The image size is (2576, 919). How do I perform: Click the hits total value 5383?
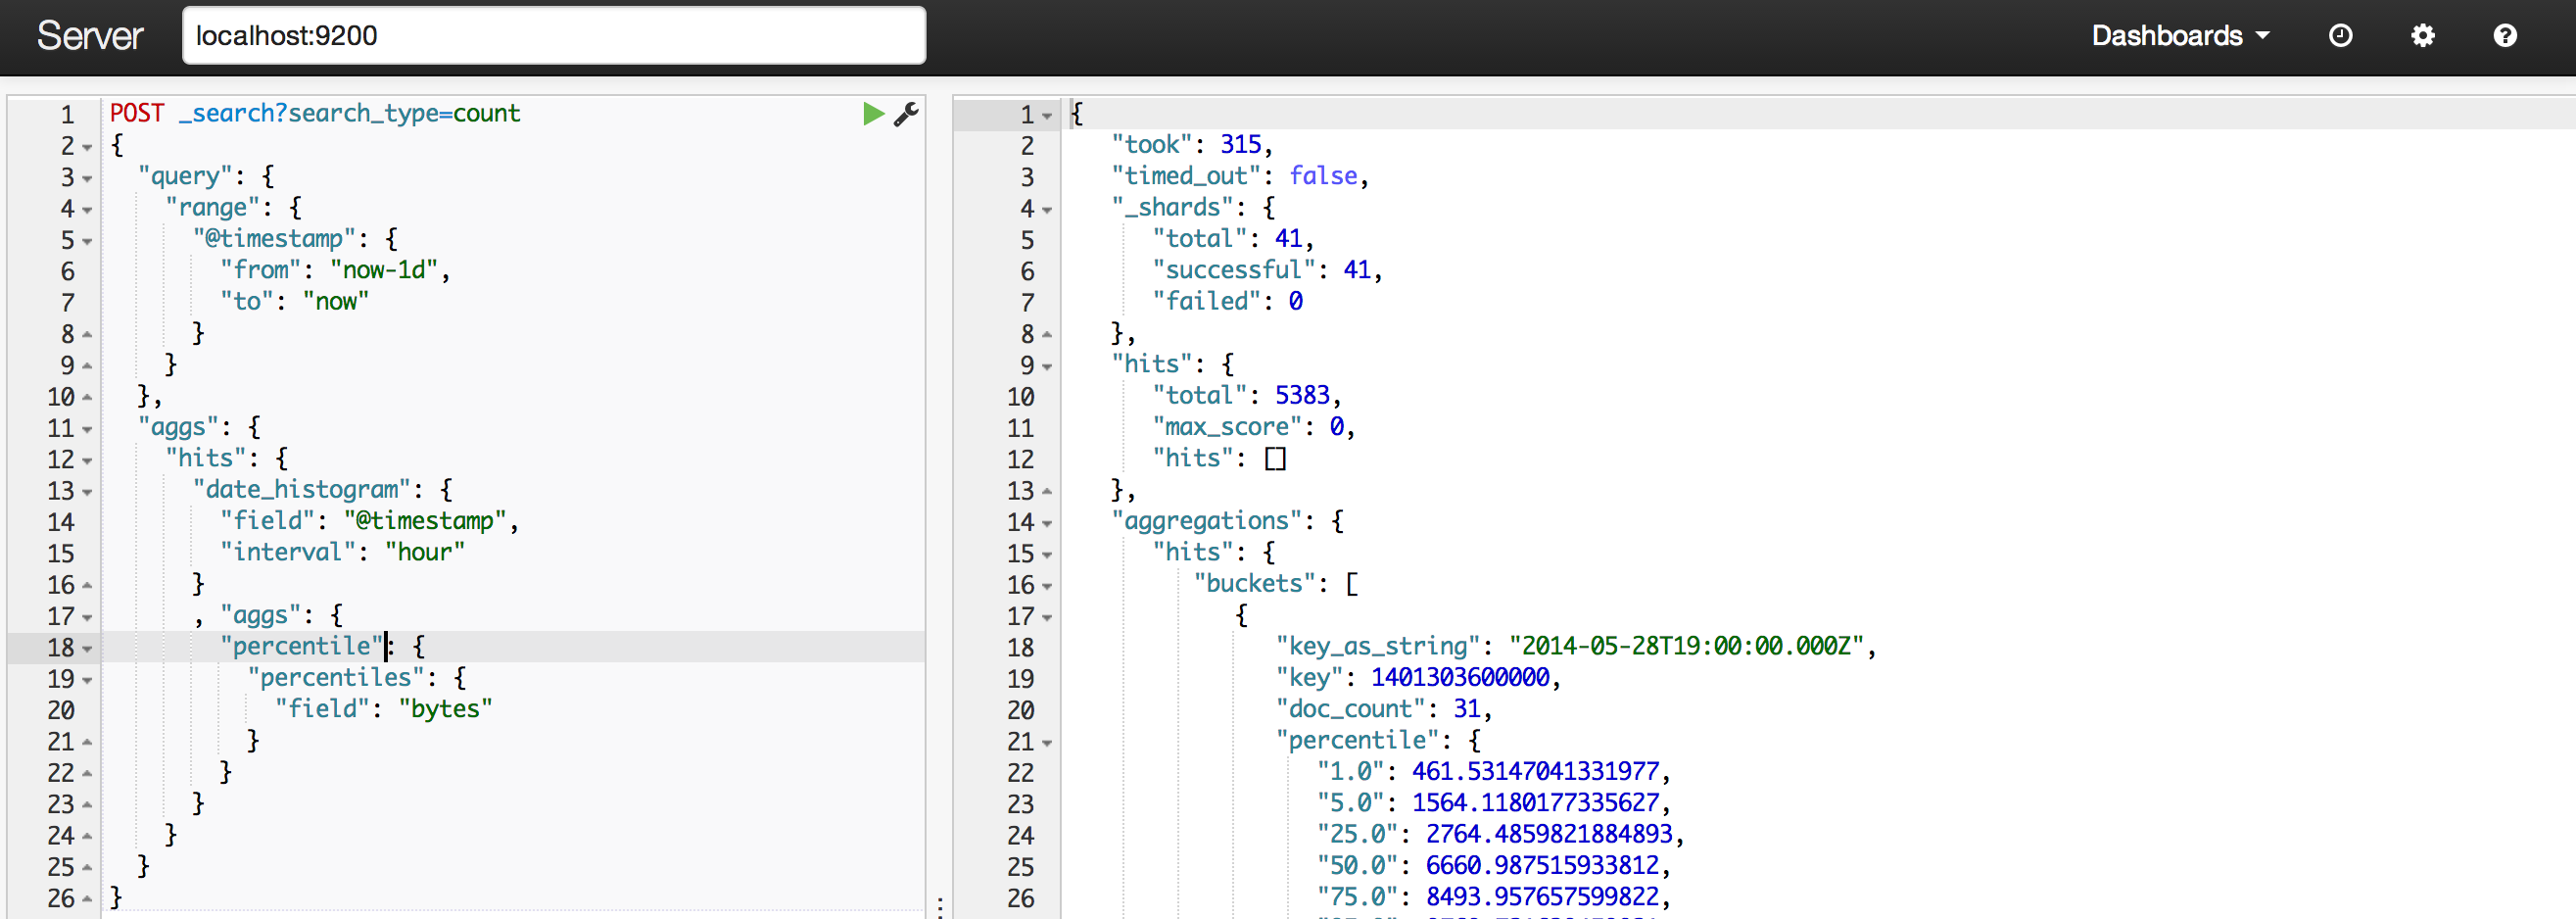point(1302,395)
